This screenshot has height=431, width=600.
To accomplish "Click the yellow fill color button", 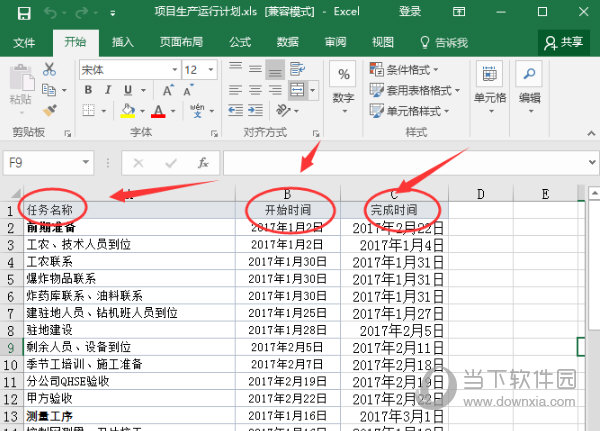I will [127, 111].
